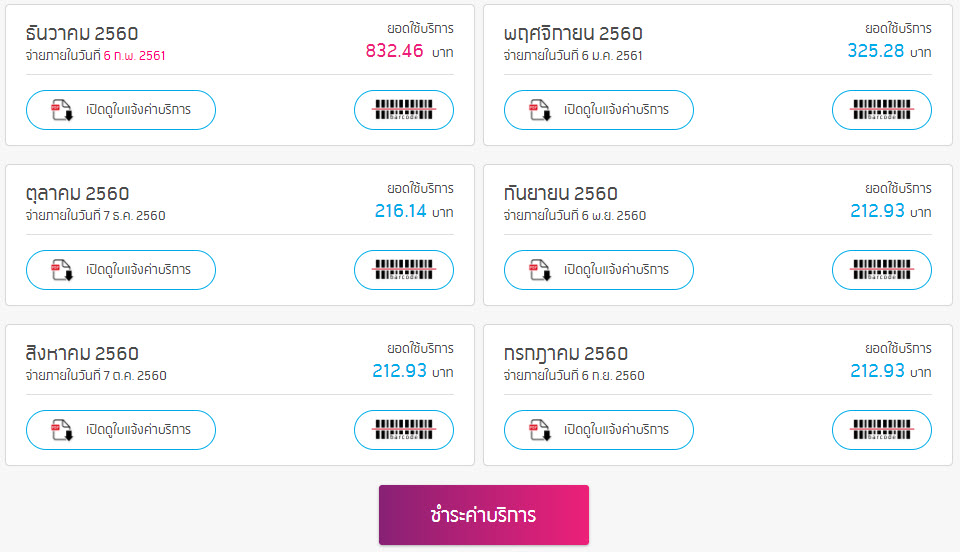
Task: Click the barcode icon for ธันวาคม 2560
Action: tap(404, 110)
